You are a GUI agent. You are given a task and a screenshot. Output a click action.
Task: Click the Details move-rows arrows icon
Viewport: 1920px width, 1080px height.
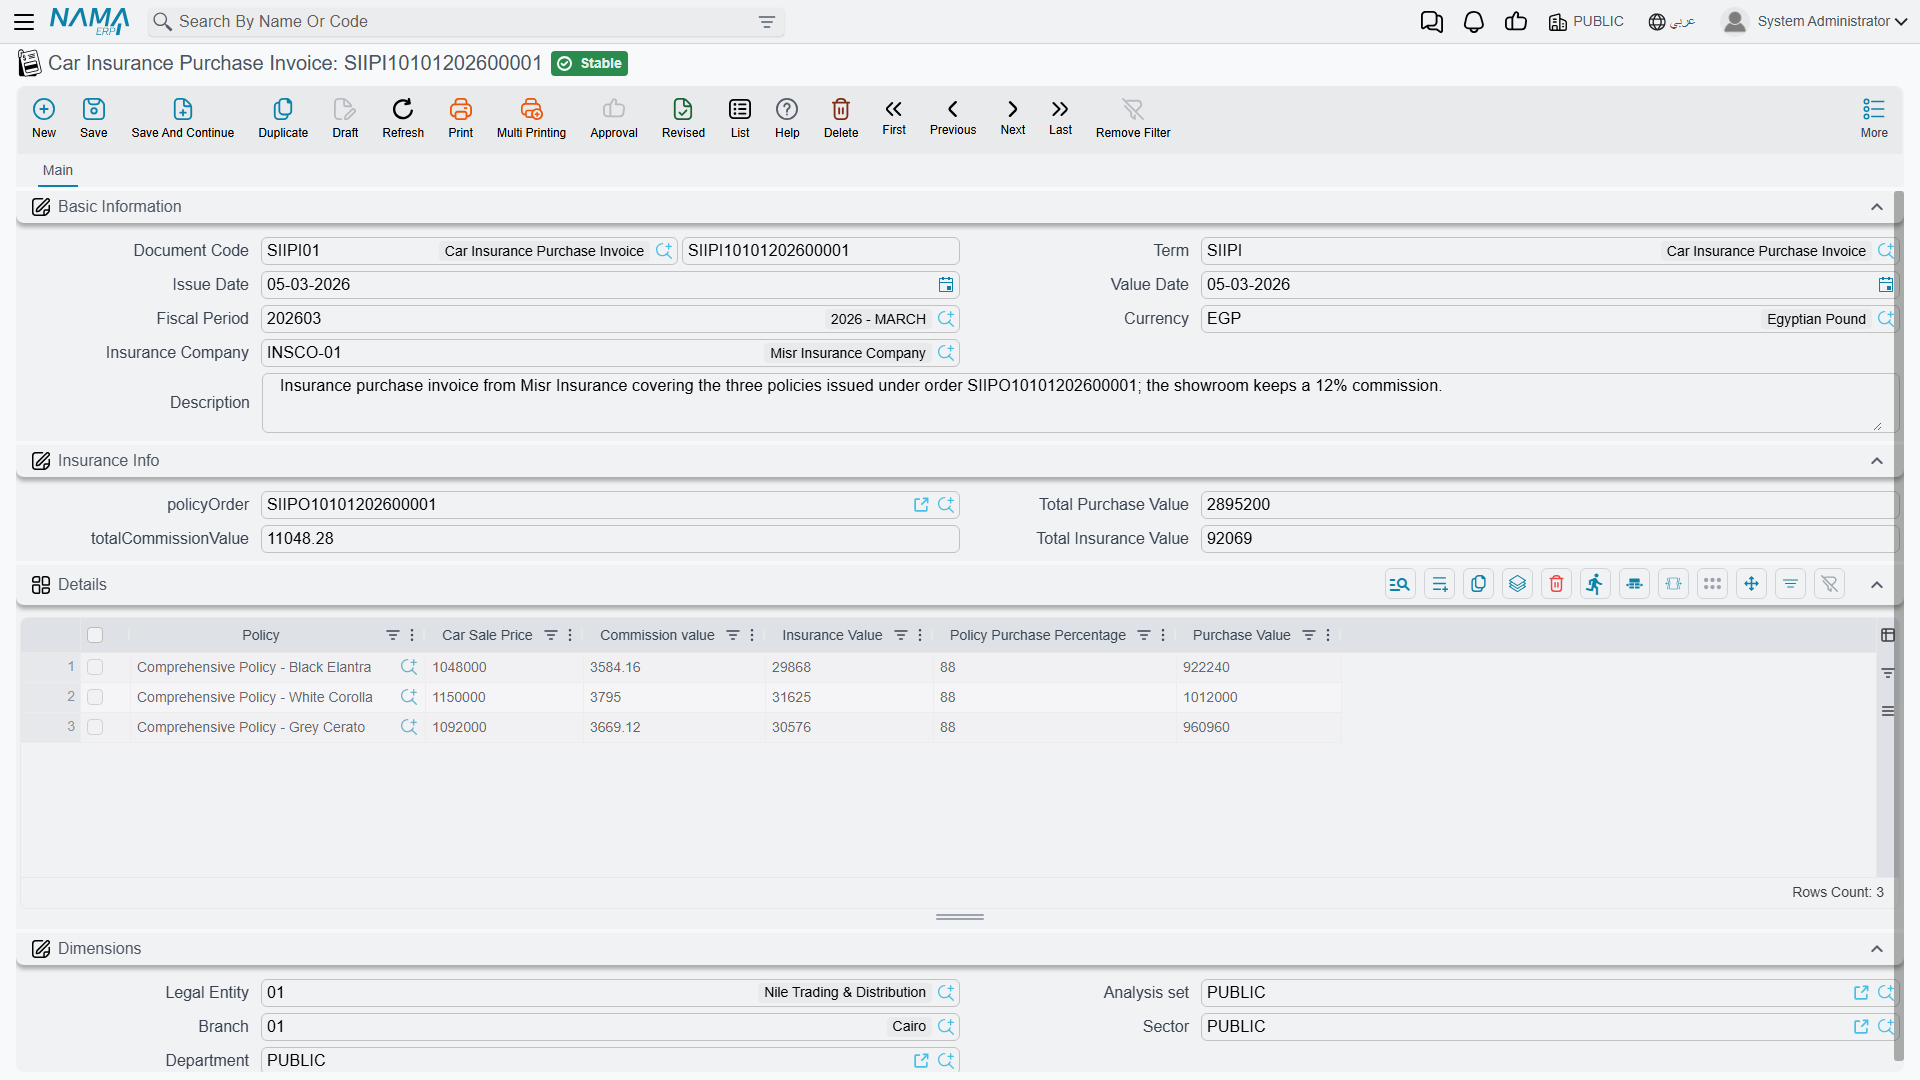(1751, 584)
